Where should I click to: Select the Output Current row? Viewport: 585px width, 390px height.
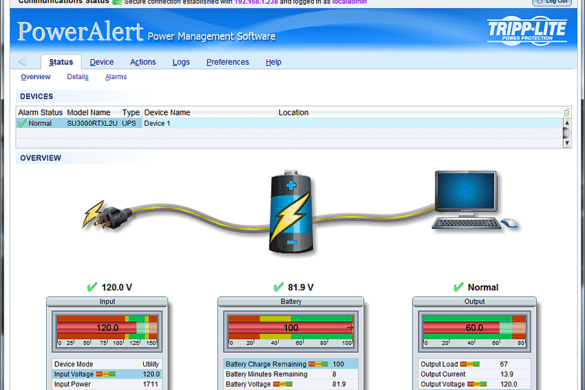474,374
